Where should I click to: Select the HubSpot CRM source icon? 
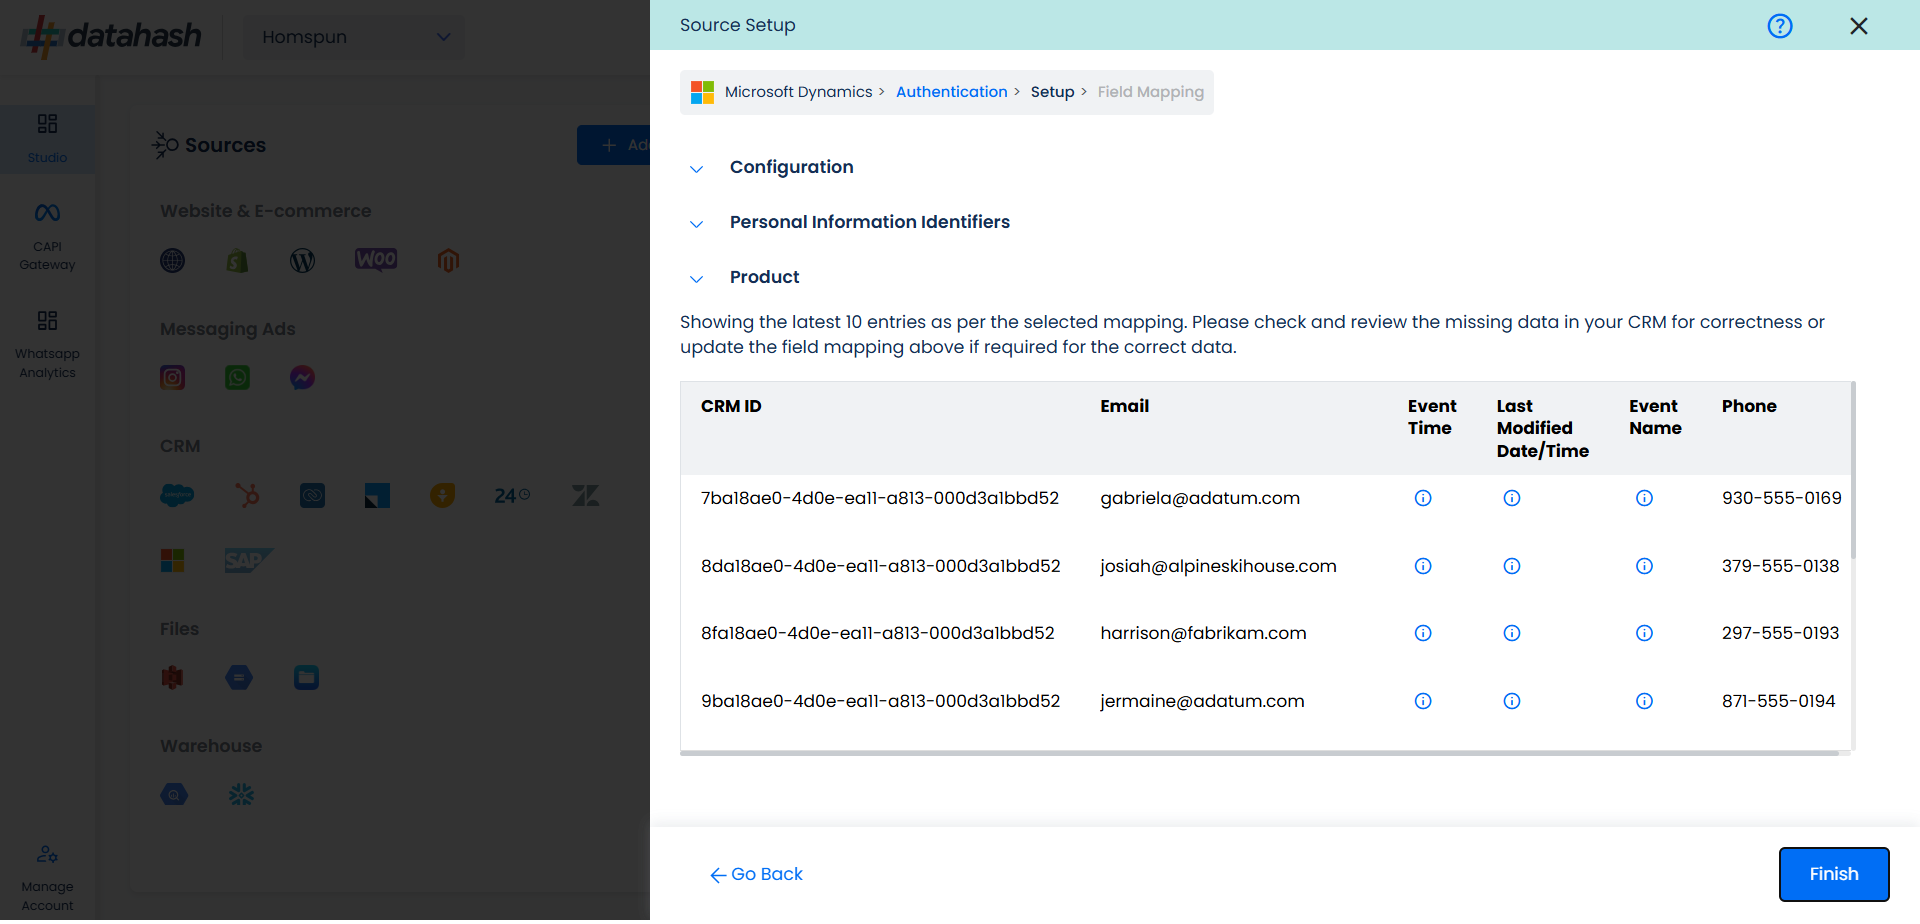247,495
